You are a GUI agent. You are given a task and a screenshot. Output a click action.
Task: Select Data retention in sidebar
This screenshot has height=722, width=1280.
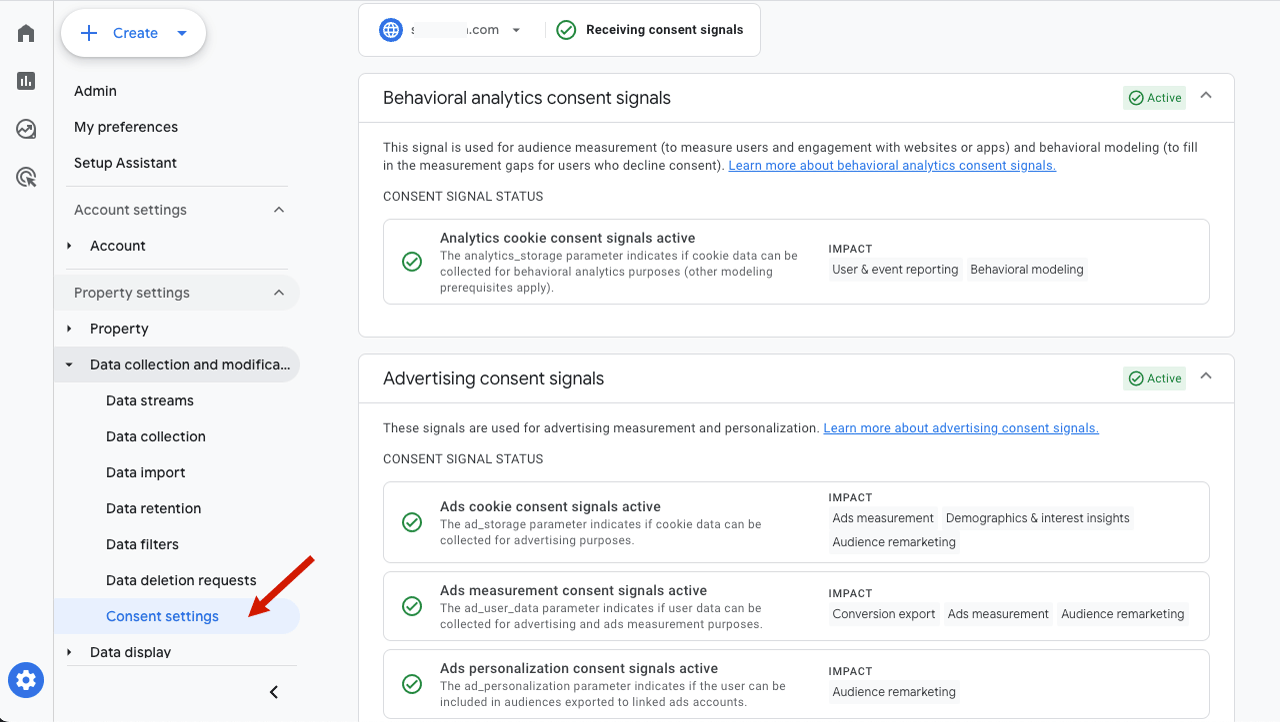154,509
